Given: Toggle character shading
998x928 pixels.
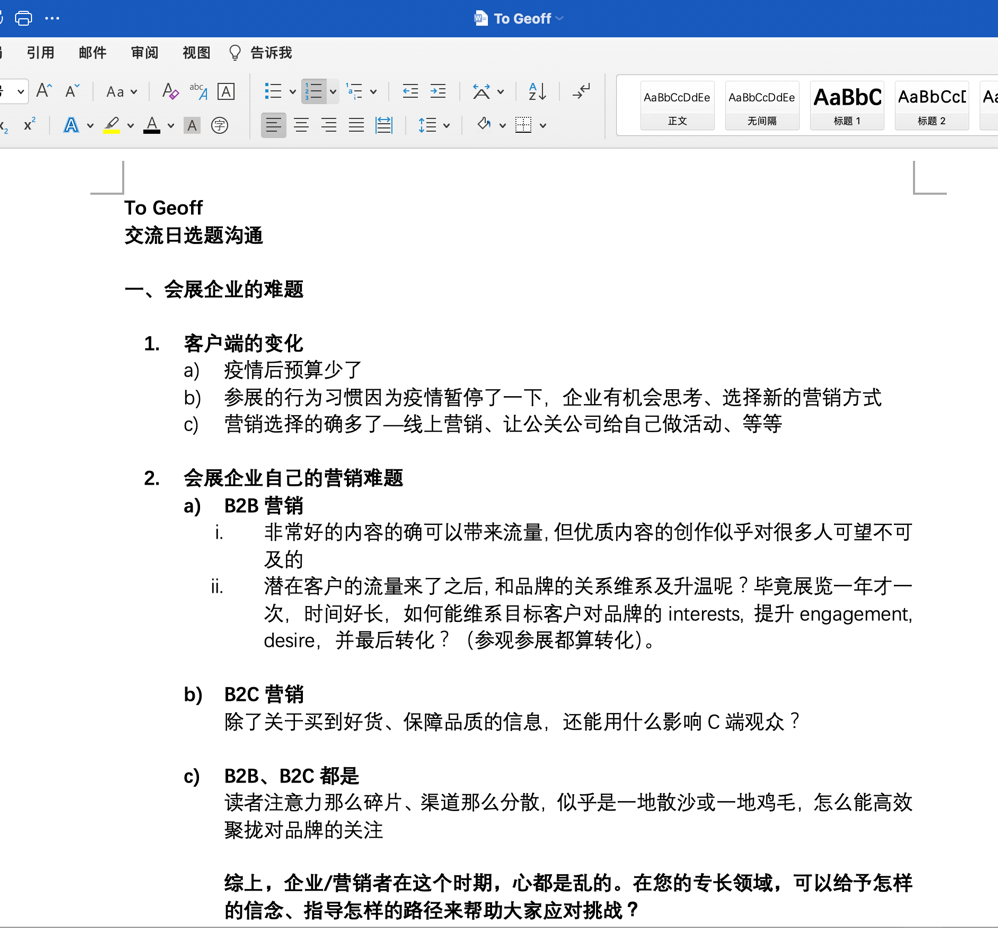Looking at the screenshot, I should pos(192,125).
